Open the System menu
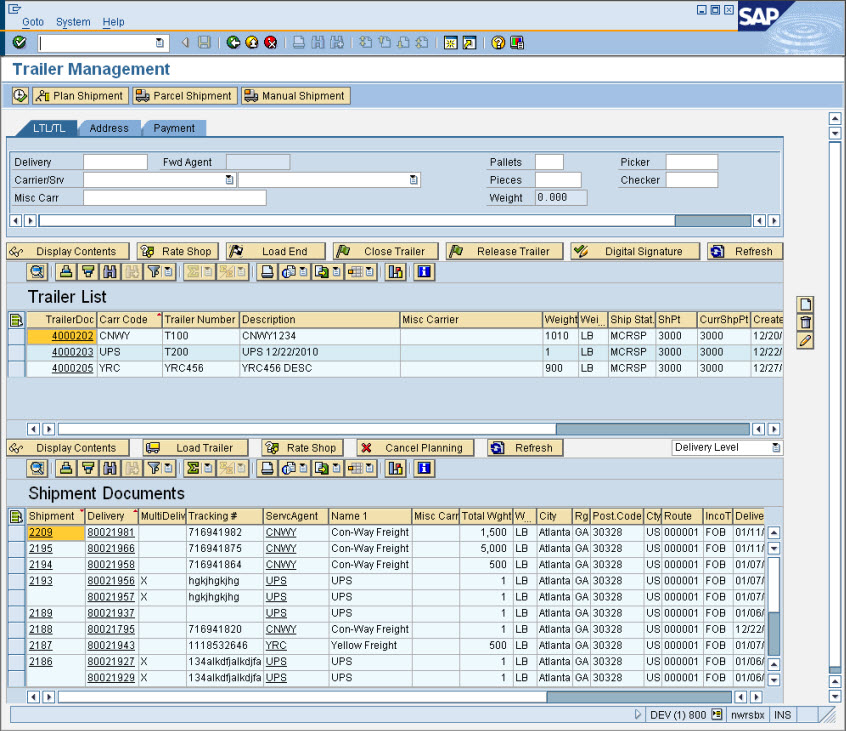The image size is (846, 731). pyautogui.click(x=73, y=22)
